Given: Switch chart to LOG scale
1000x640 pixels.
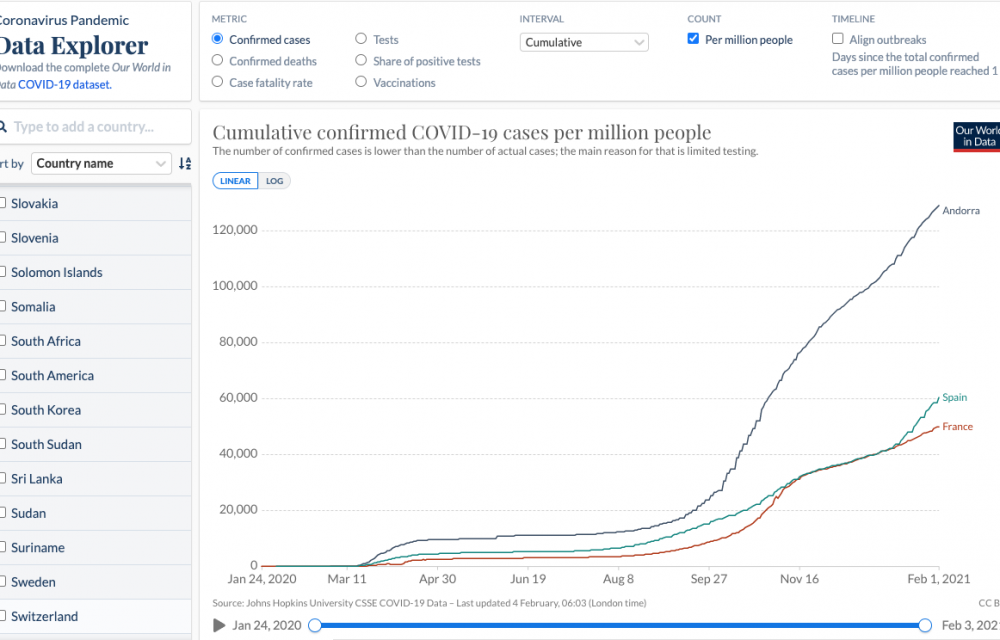Looking at the screenshot, I should 274,181.
